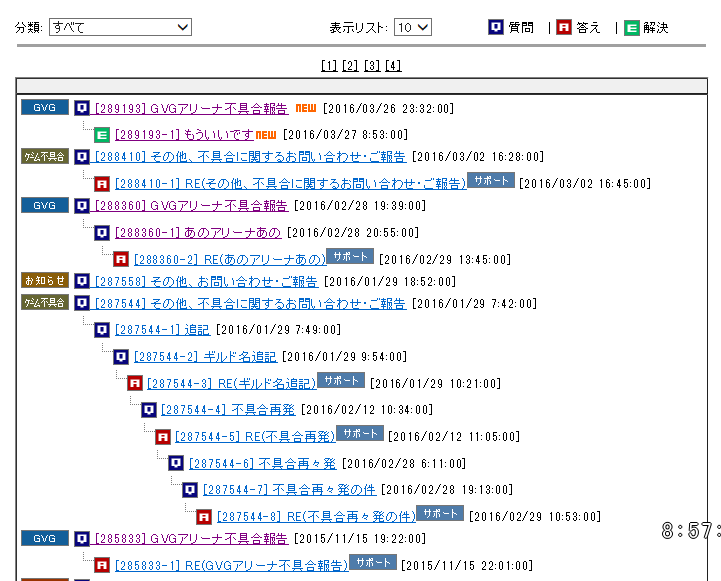The width and height of the screenshot is (721, 581).
Task: Click Q icon of reply 287544-4
Action: [149, 410]
